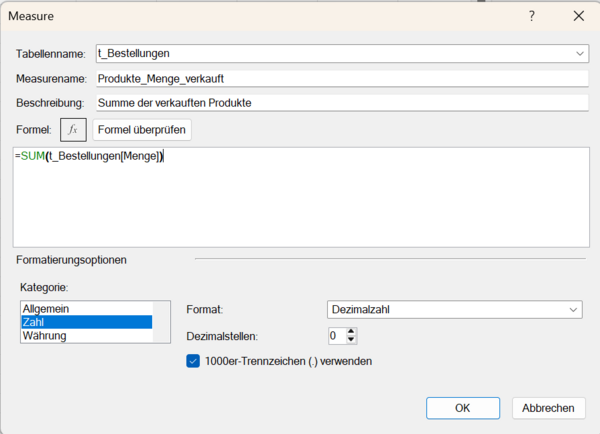Increase Dezimalstellen with the up arrow
The image size is (600, 434).
click(351, 331)
